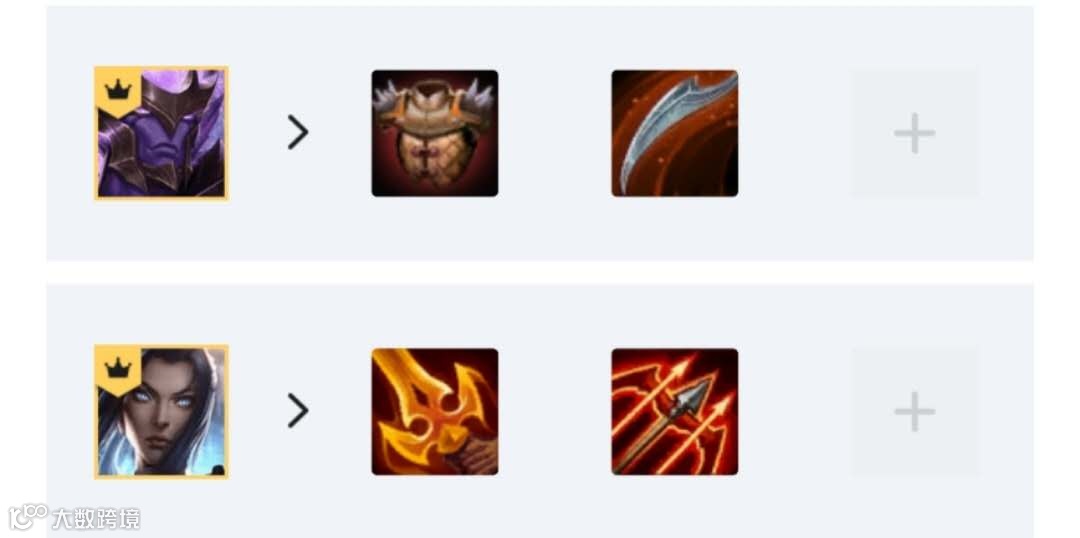Screen dimensions: 1080x538
Task: Select the spear with red arrows item
Action: click(x=674, y=411)
